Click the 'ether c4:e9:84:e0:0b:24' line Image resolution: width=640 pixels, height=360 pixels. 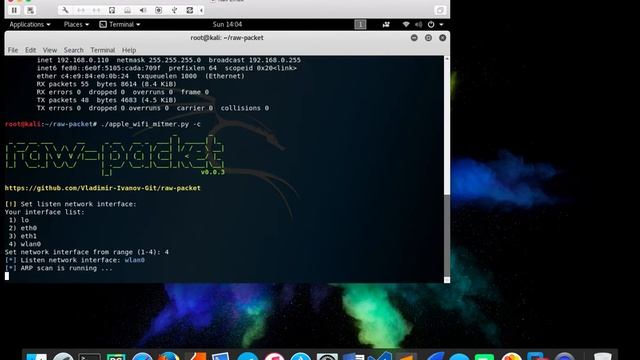(x=141, y=76)
